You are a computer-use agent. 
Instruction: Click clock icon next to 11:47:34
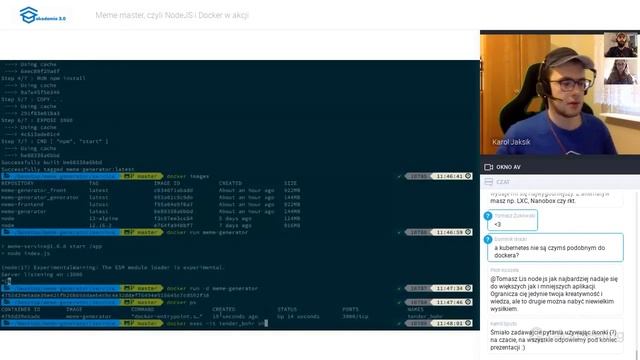pyautogui.click(x=468, y=288)
